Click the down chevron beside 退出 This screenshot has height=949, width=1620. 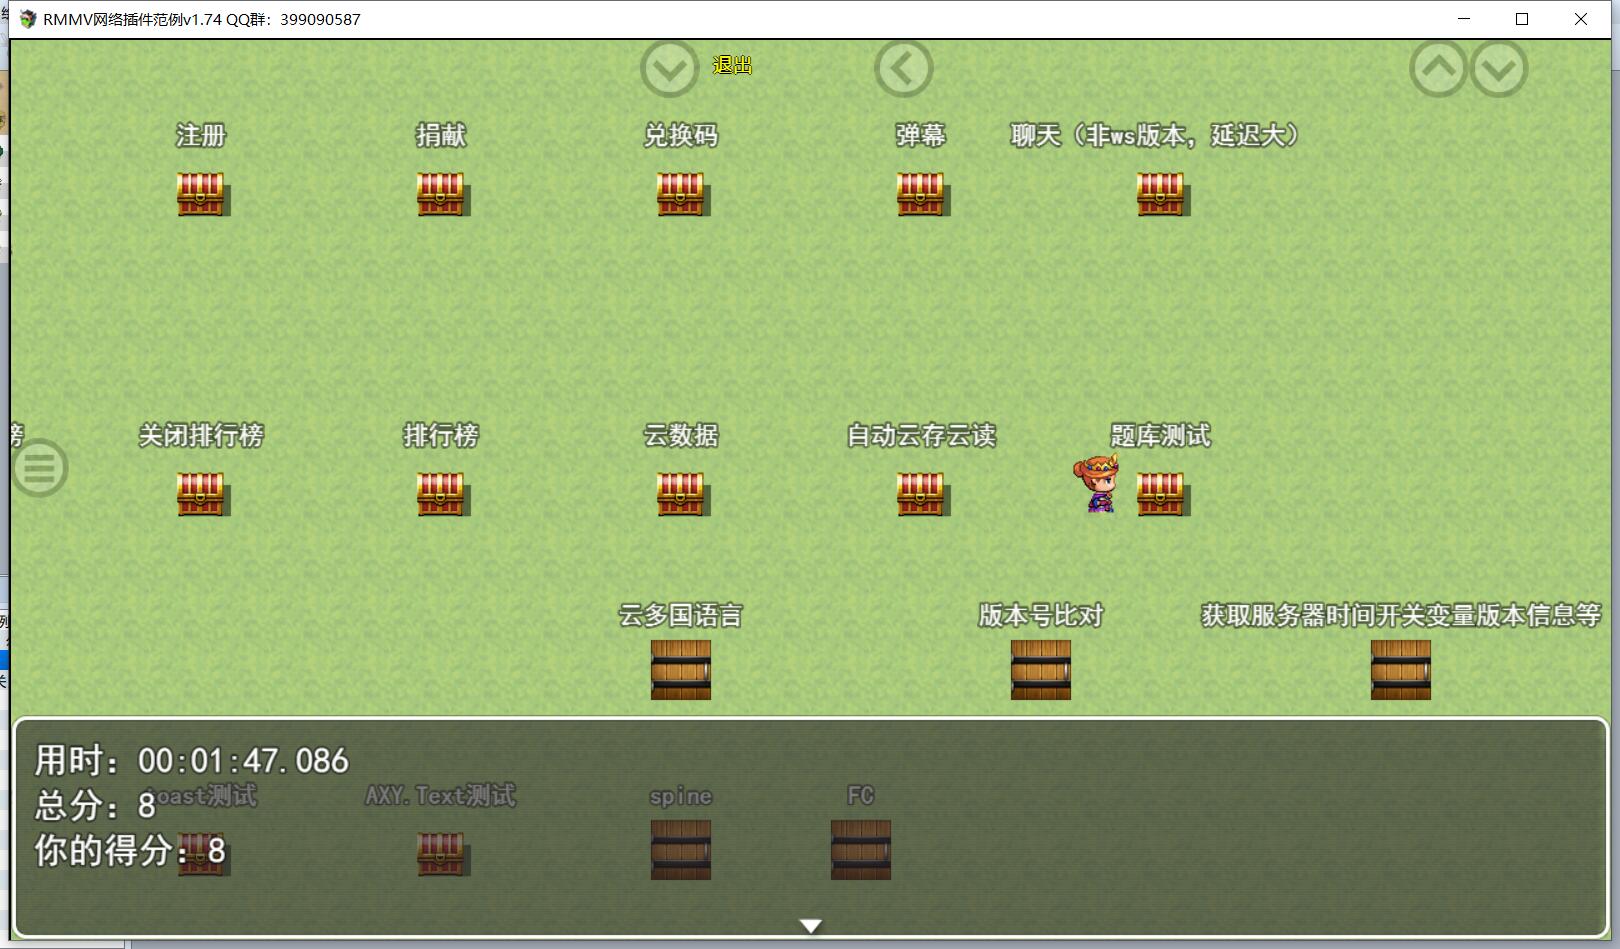click(669, 69)
